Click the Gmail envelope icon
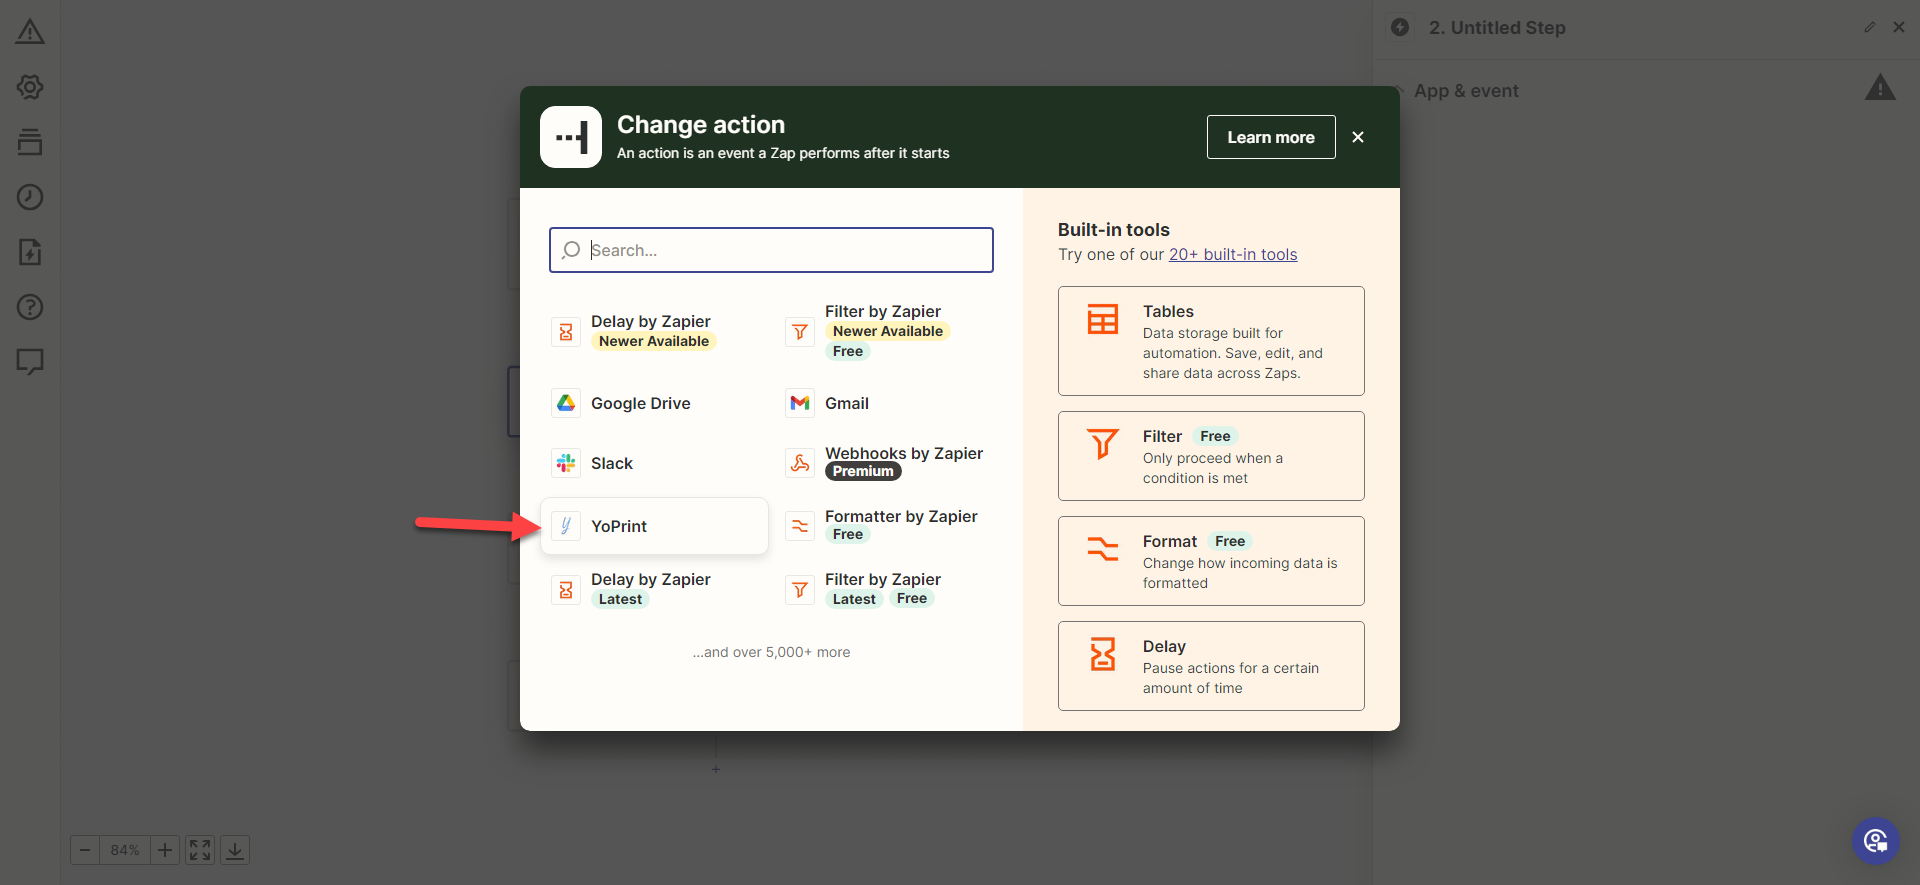 (x=800, y=403)
